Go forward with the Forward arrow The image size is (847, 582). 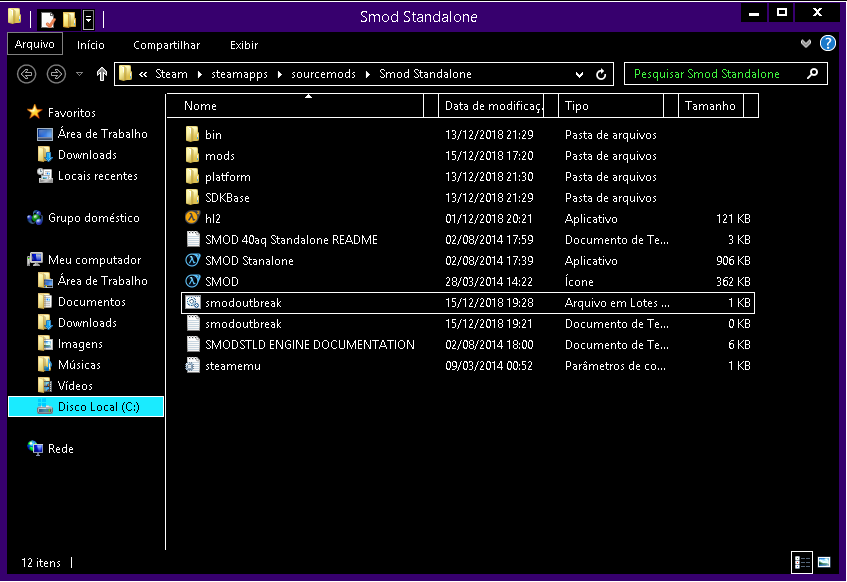(56, 73)
